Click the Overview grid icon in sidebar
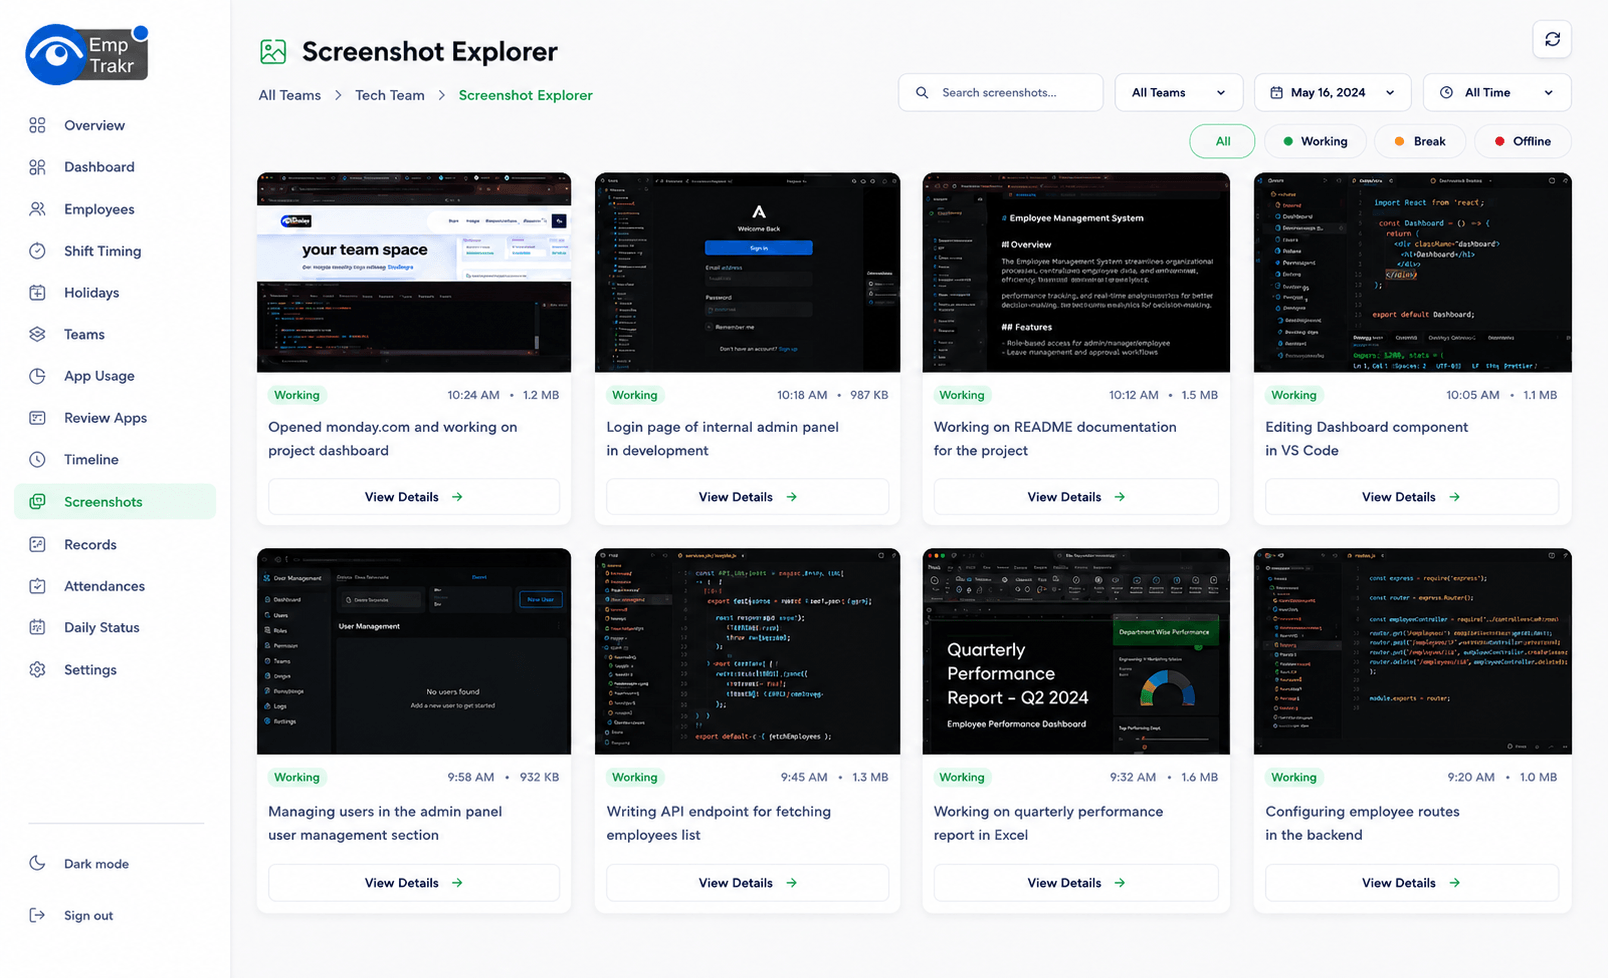Viewport: 1608px width, 978px height. [x=37, y=125]
